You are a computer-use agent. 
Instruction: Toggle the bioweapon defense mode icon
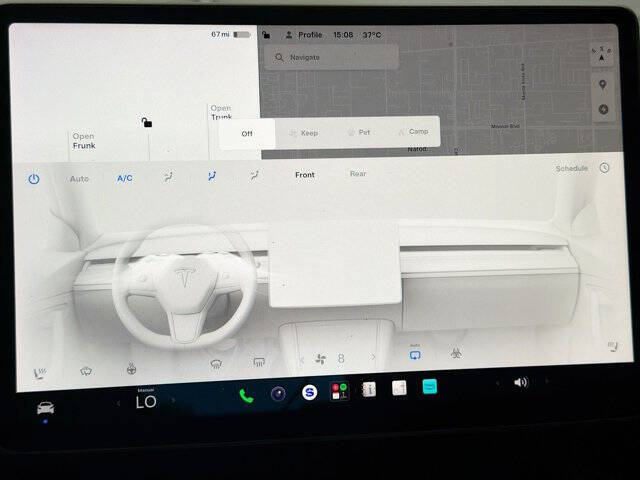tap(456, 353)
